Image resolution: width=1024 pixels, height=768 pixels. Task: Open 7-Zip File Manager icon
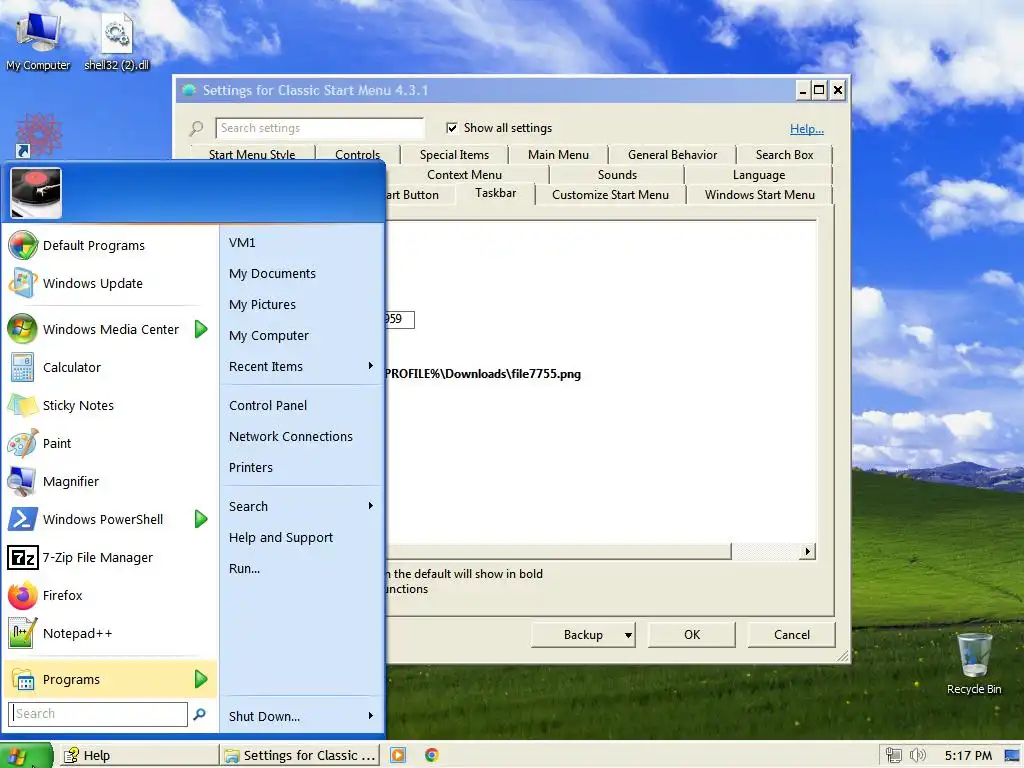23,557
